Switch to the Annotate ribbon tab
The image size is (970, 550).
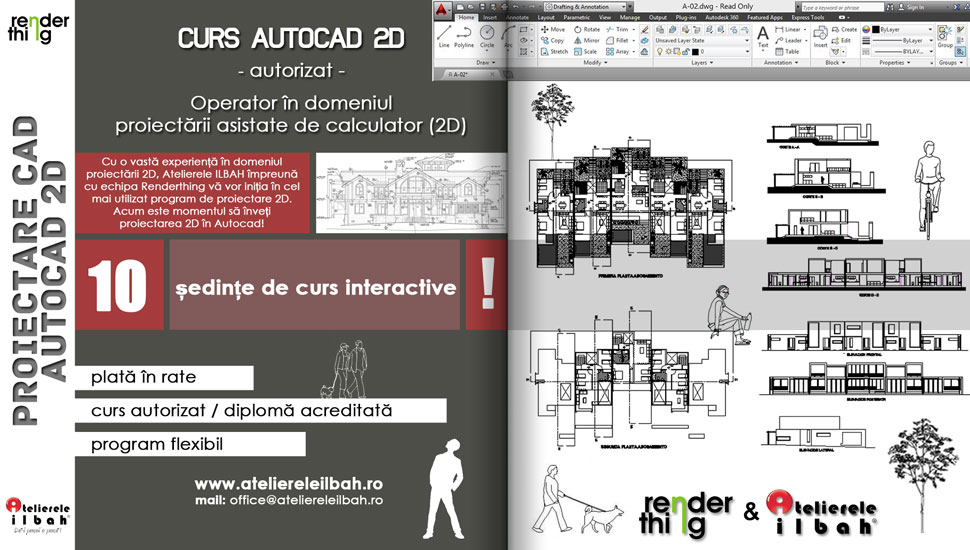(x=517, y=17)
